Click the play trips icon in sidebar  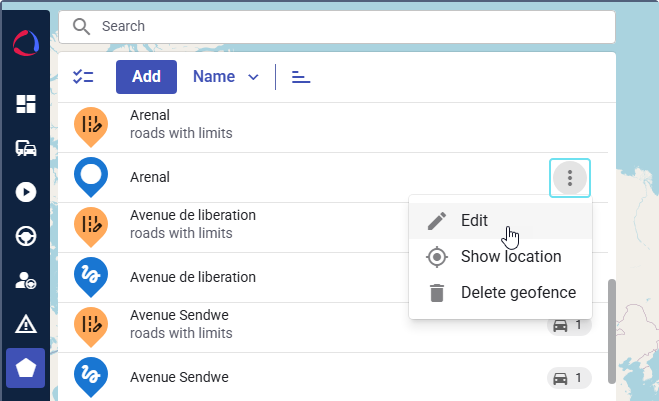pos(26,192)
